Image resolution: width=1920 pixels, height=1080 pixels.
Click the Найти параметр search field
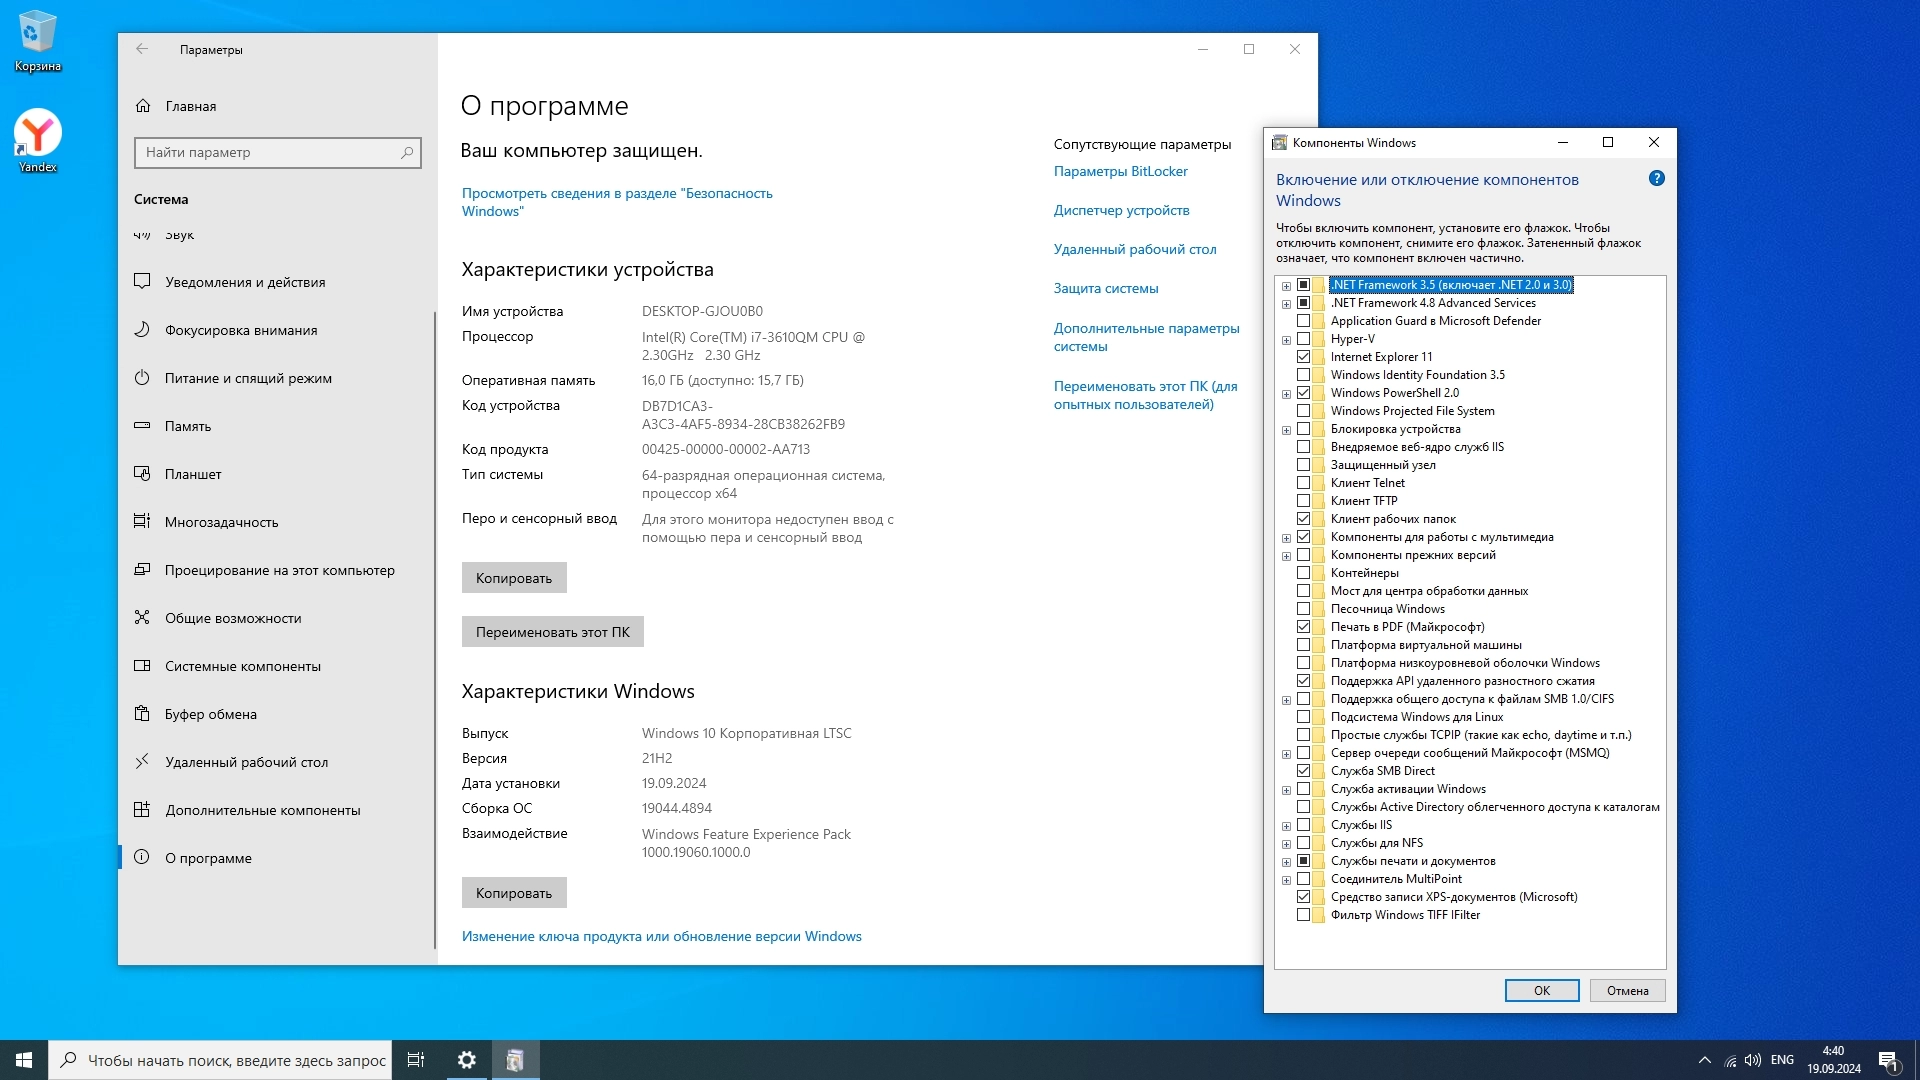(x=268, y=153)
